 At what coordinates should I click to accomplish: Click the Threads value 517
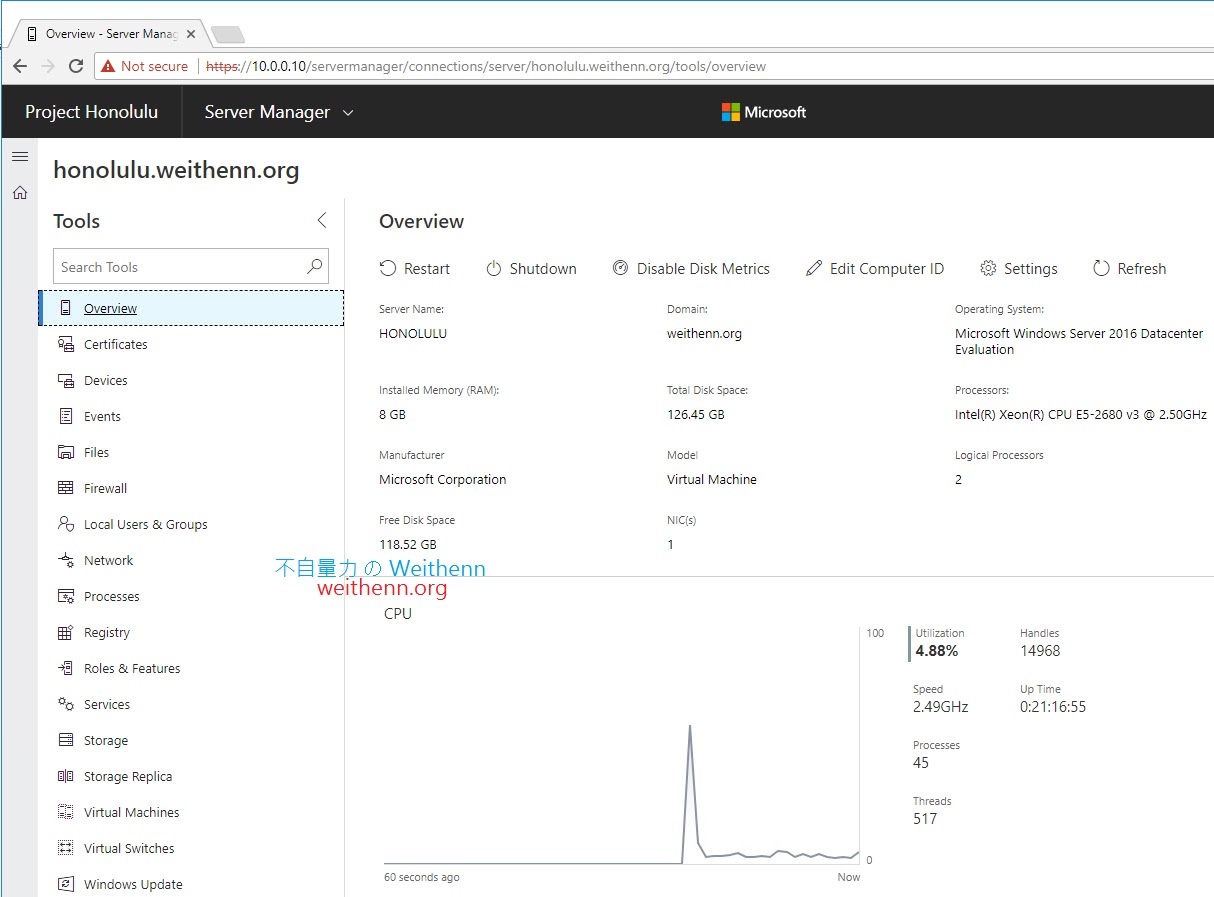pyautogui.click(x=925, y=819)
